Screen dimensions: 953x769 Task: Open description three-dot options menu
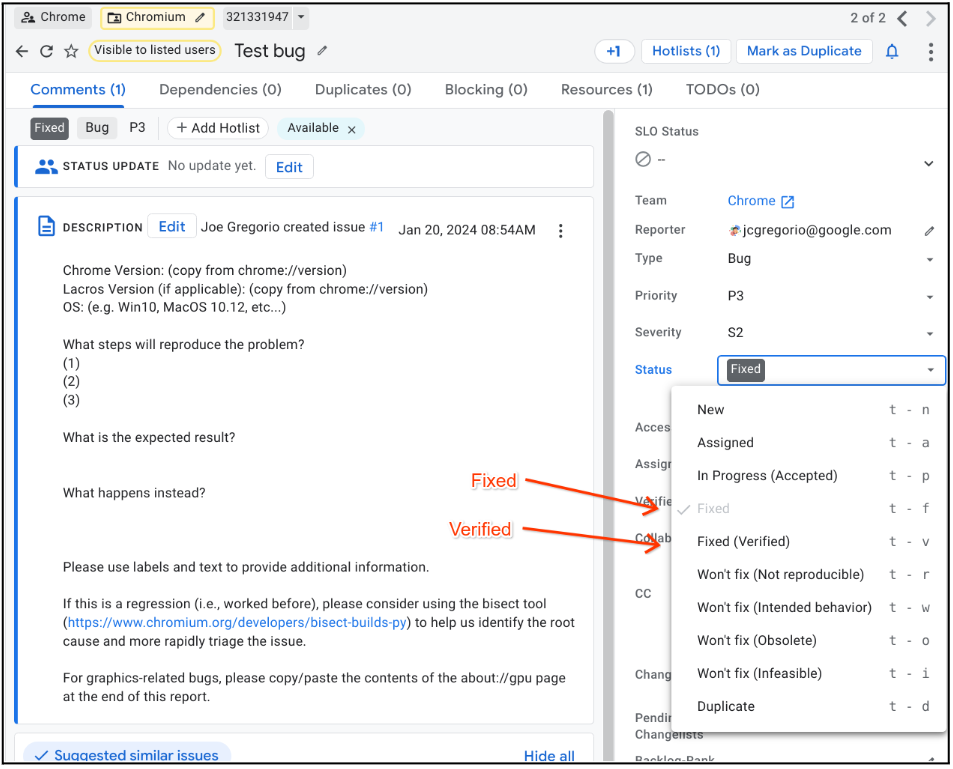point(561,231)
